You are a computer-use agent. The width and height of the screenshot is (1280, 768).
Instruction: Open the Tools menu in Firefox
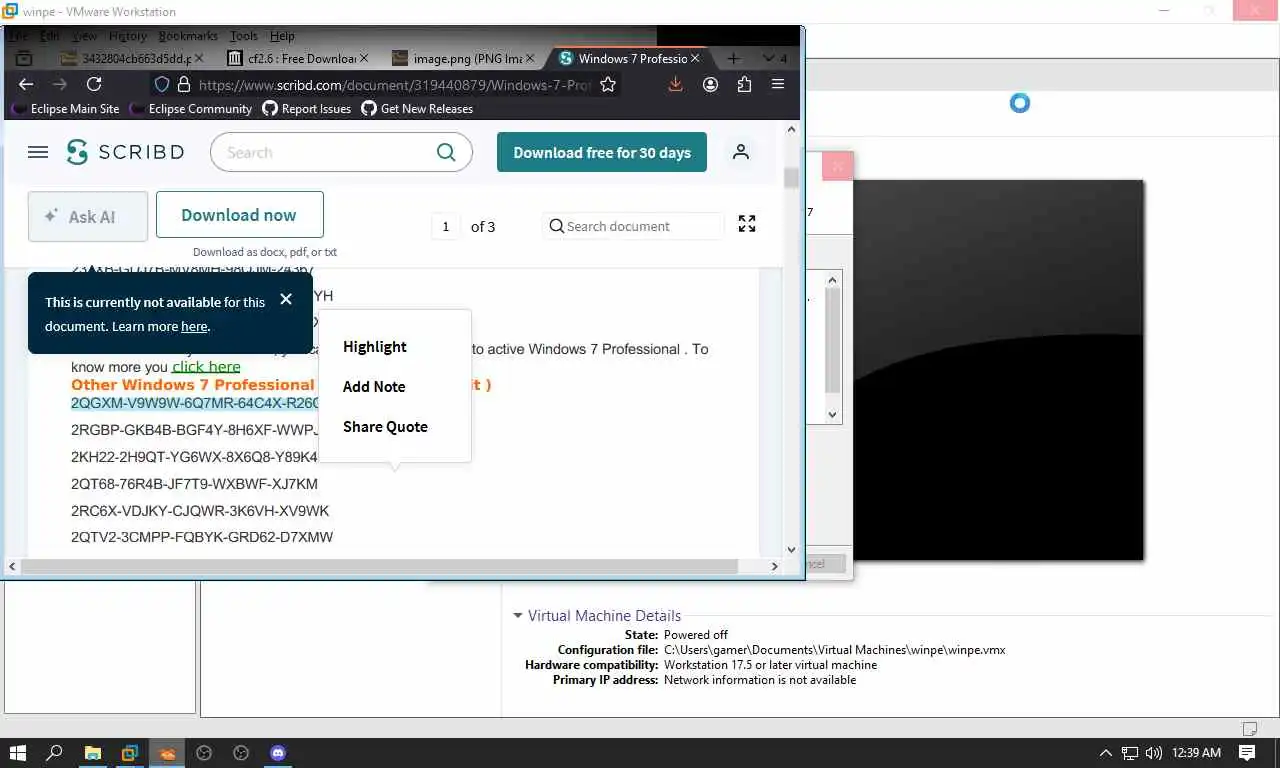(243, 36)
